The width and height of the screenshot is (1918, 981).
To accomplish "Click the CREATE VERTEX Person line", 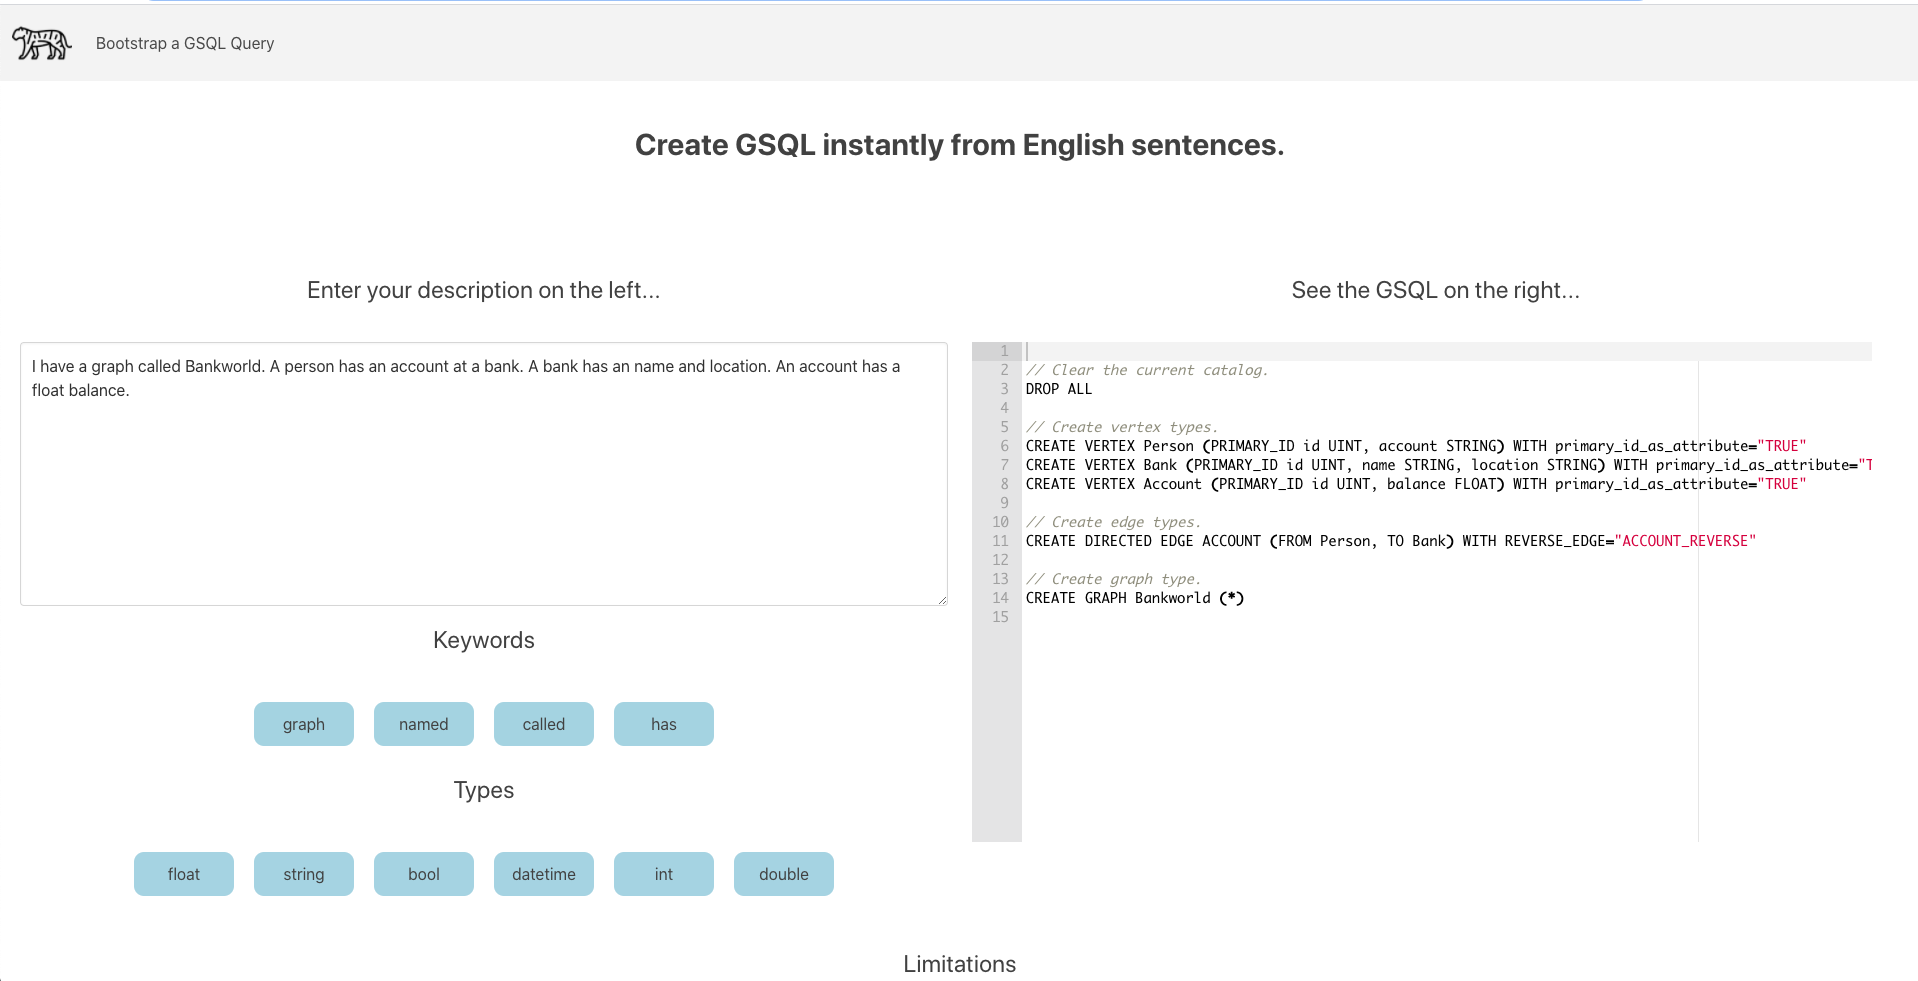I will tap(1416, 446).
